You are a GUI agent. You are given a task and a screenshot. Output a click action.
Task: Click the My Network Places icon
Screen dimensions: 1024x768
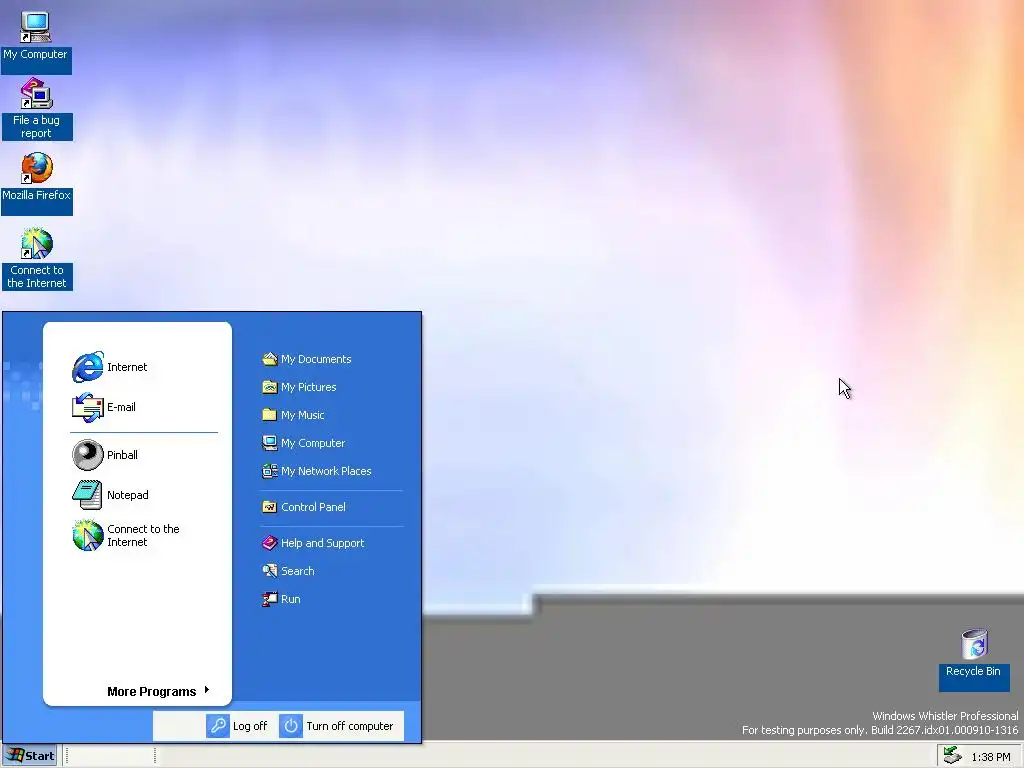(x=270, y=471)
